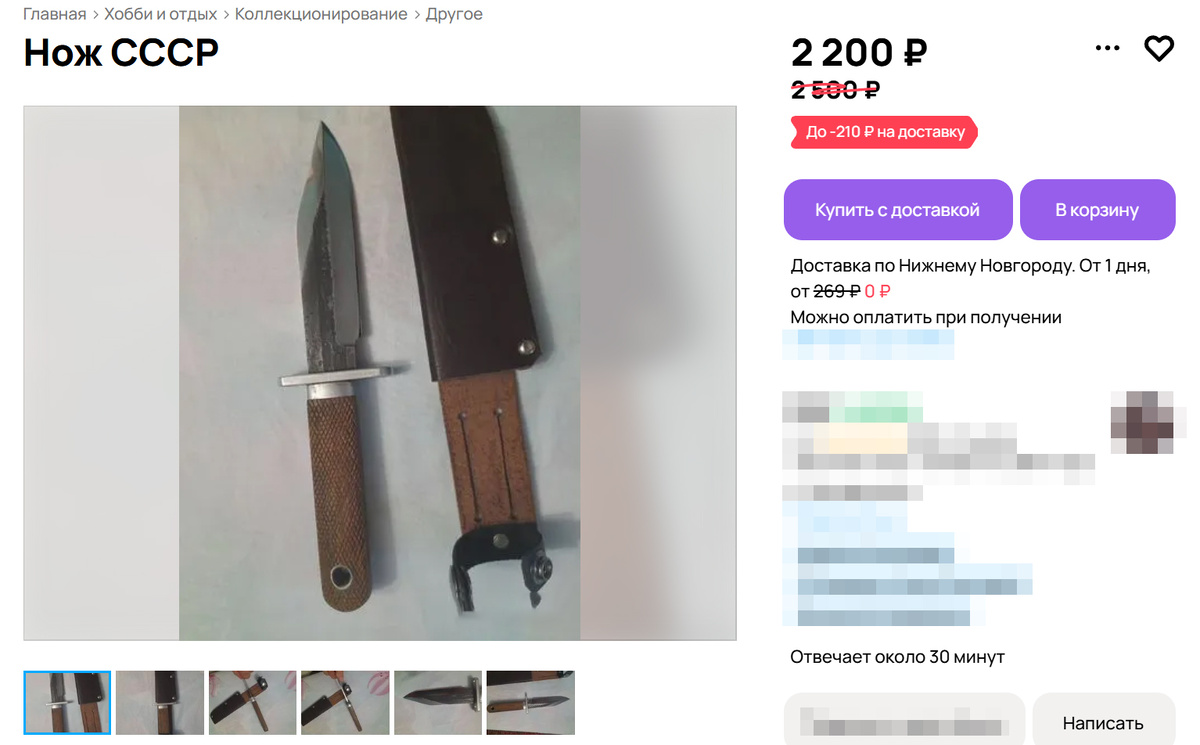The width and height of the screenshot is (1200, 745).
Task: Click Купить с доставкой button
Action: click(898, 210)
